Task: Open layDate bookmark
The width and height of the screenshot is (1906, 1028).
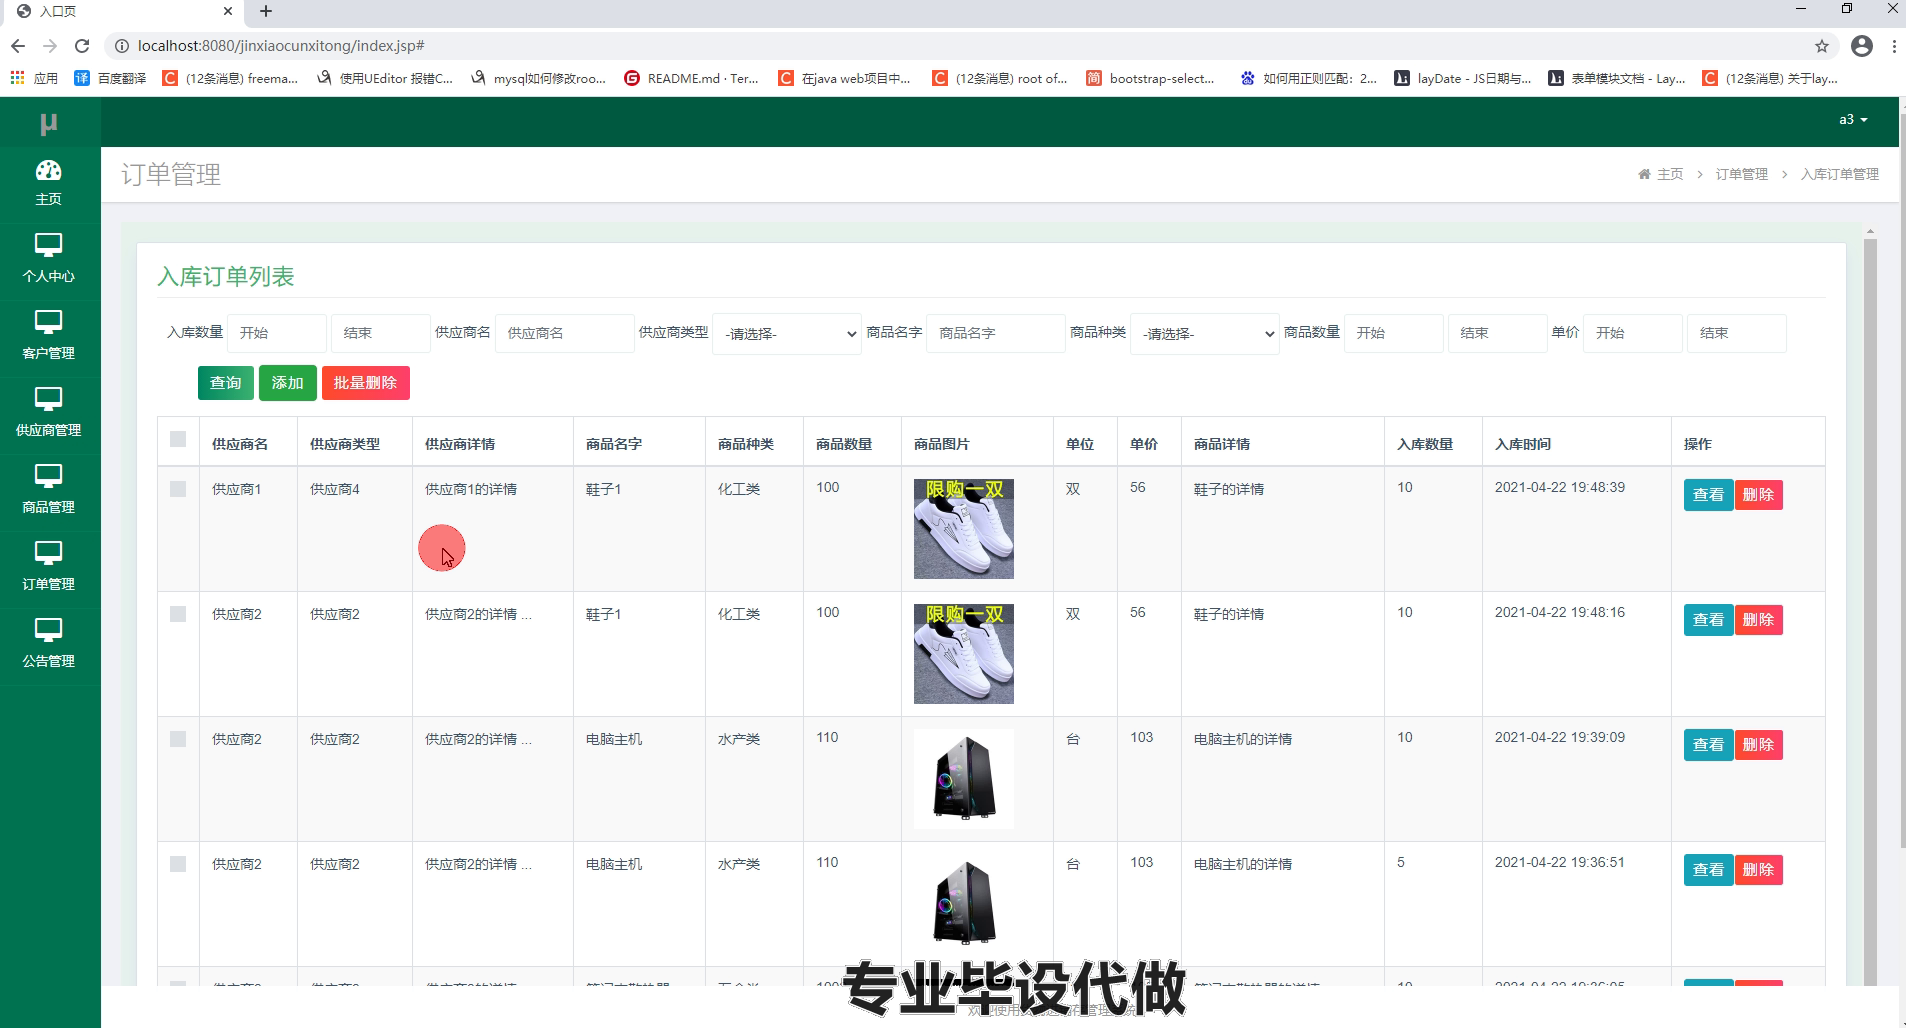Action: 1463,78
